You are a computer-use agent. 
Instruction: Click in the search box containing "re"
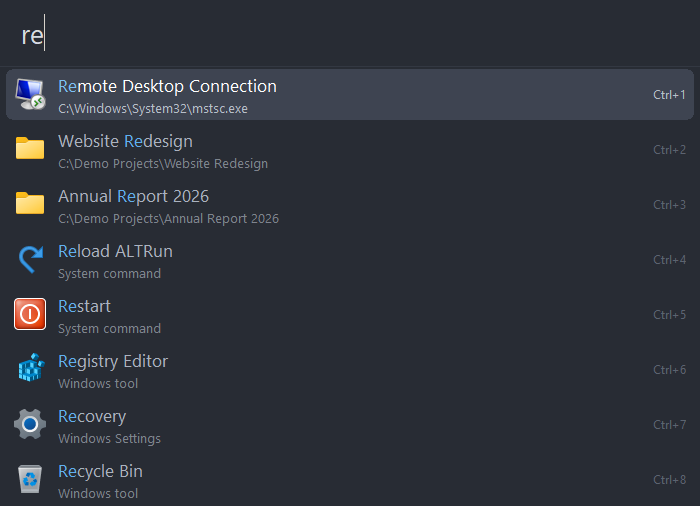pyautogui.click(x=350, y=34)
